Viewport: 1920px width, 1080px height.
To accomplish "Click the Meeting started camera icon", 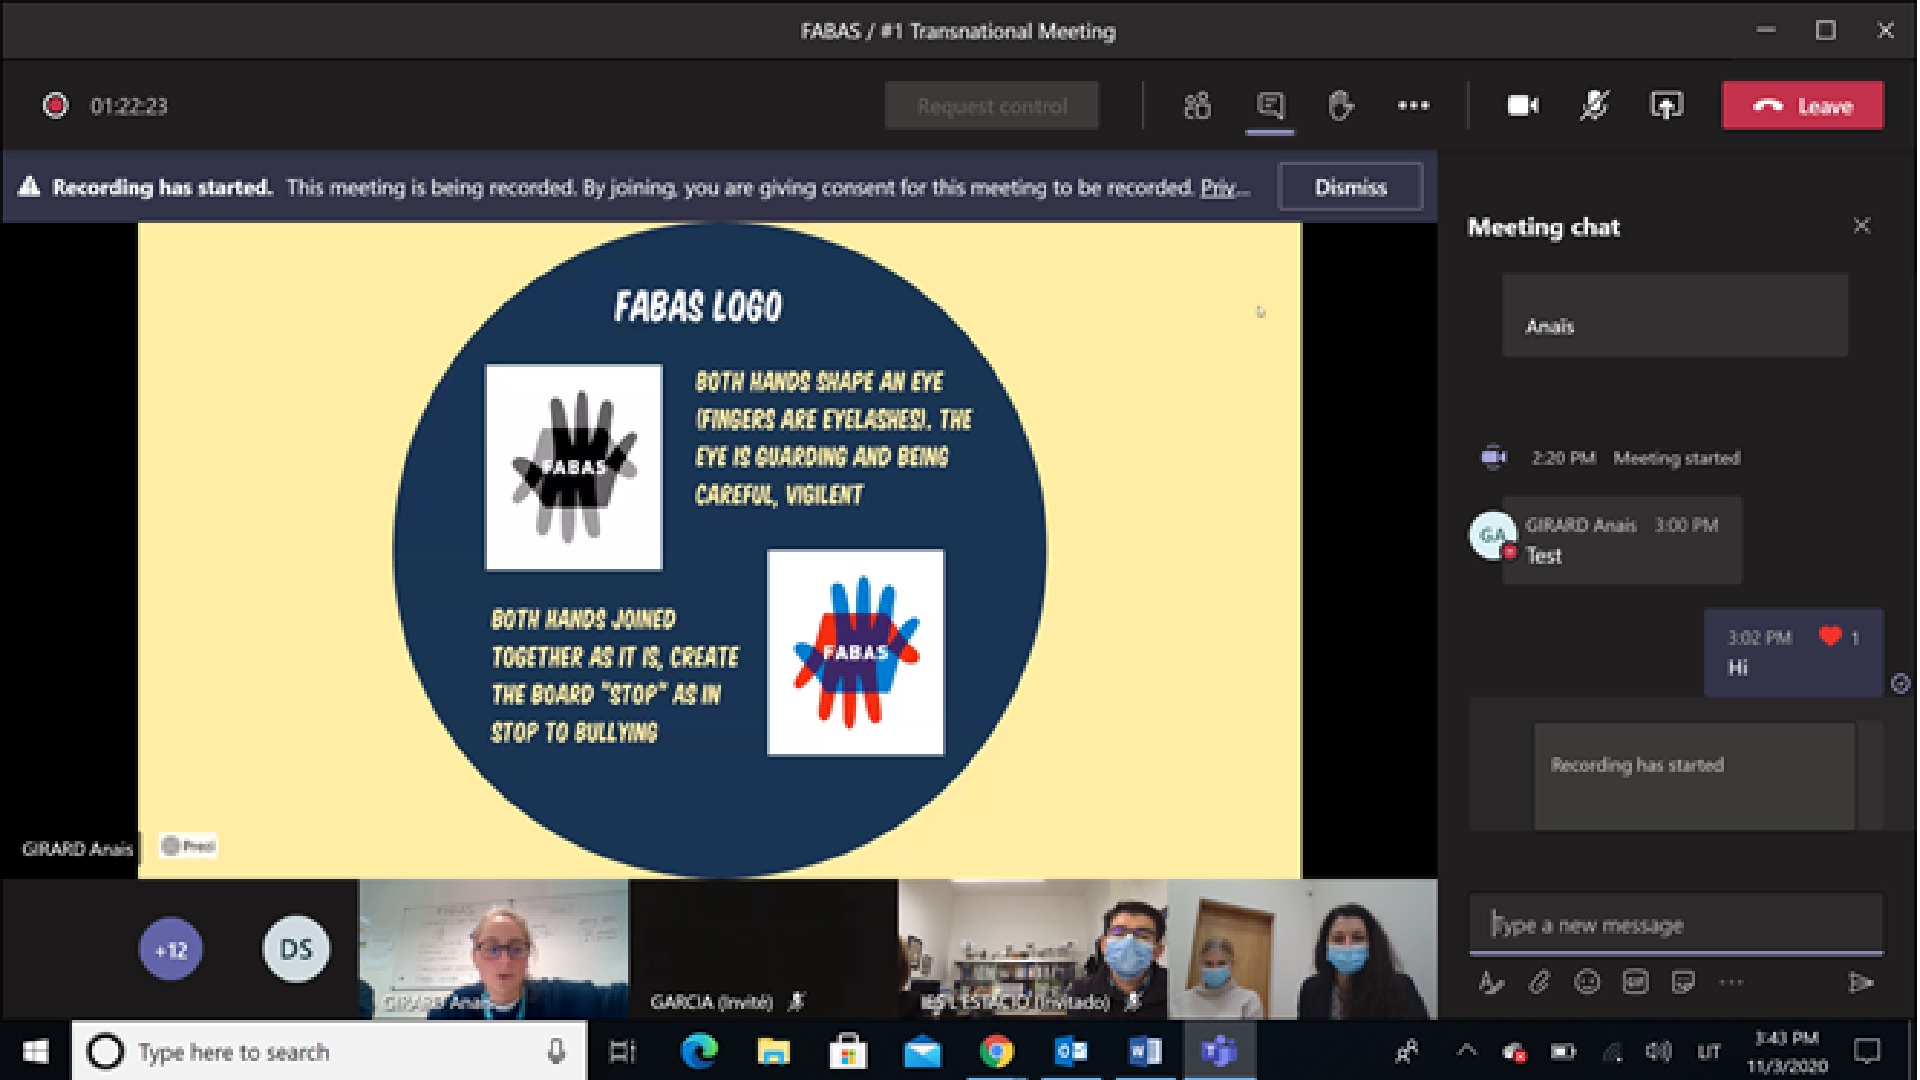I will [x=1493, y=457].
